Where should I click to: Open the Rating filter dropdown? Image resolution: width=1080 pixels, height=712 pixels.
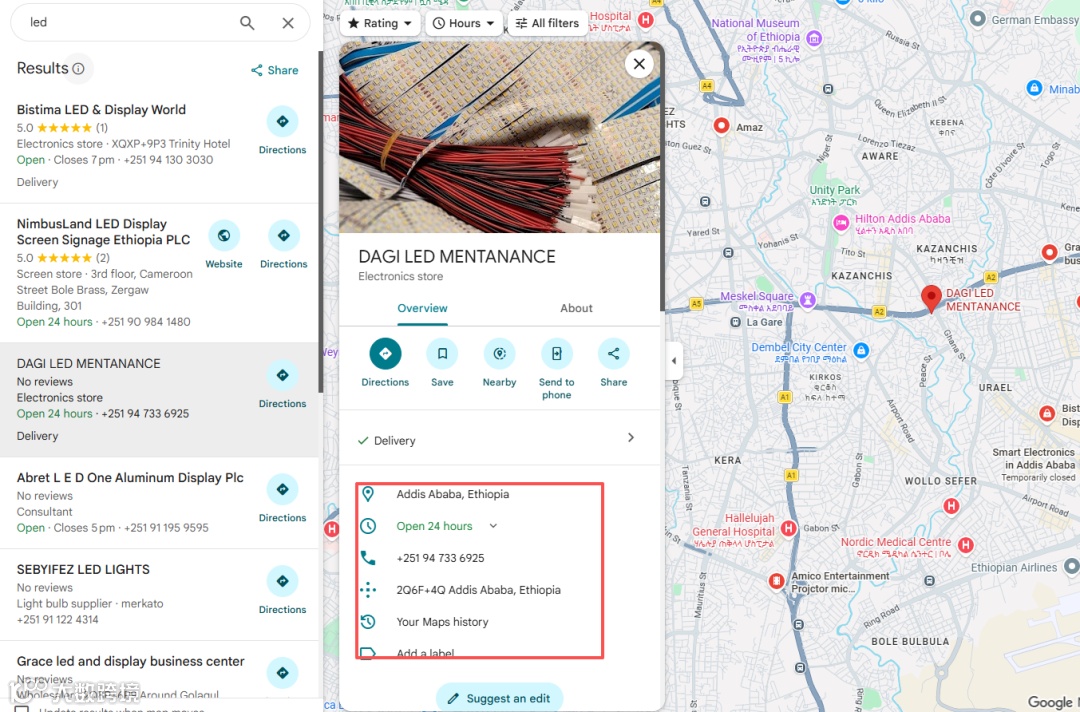pos(380,23)
